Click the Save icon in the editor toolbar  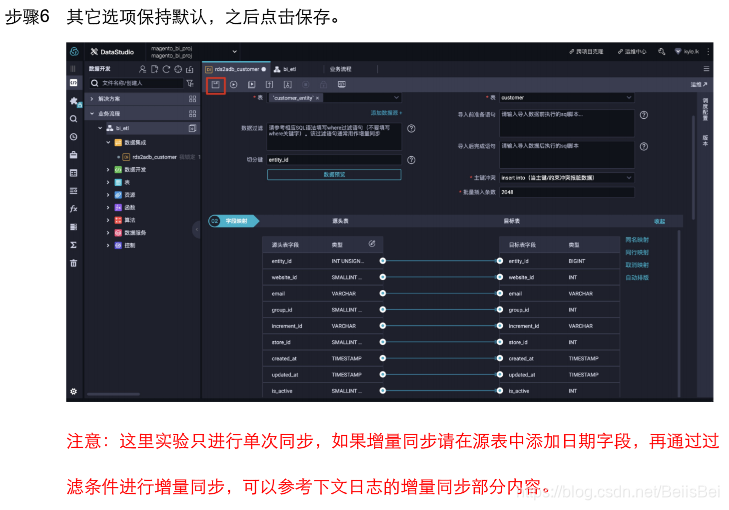pyautogui.click(x=215, y=85)
